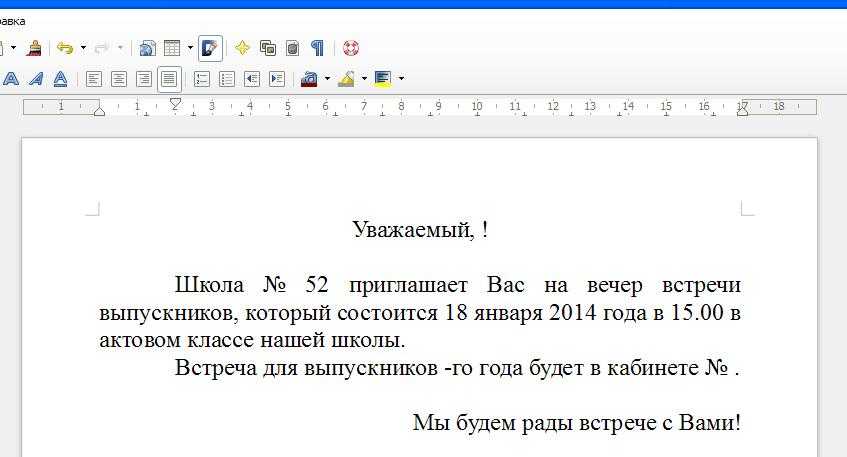The height and width of the screenshot is (457, 847).
Task: Open the Data Sources icon
Action: click(x=292, y=47)
